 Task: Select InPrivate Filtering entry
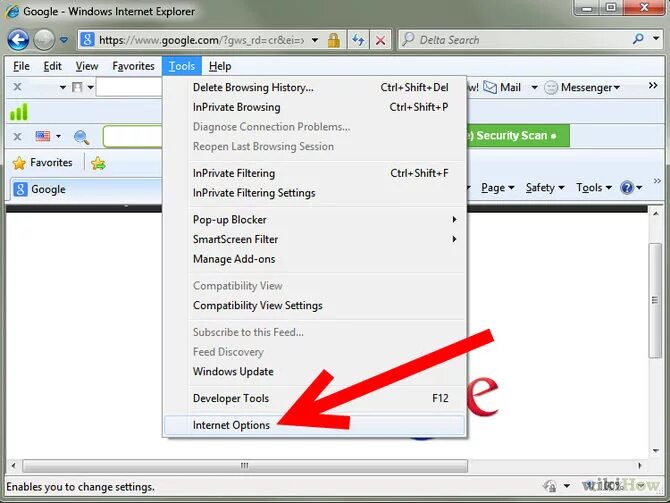click(315, 173)
